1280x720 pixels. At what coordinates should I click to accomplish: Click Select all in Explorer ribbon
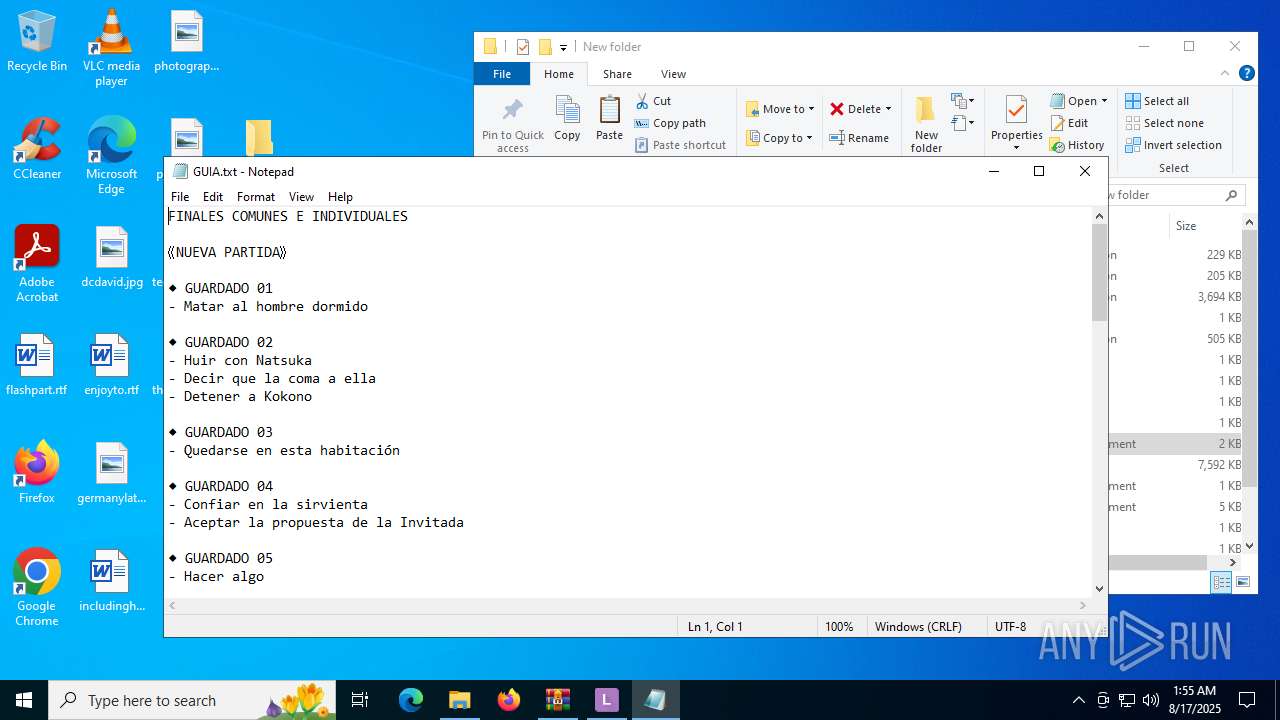click(1157, 101)
